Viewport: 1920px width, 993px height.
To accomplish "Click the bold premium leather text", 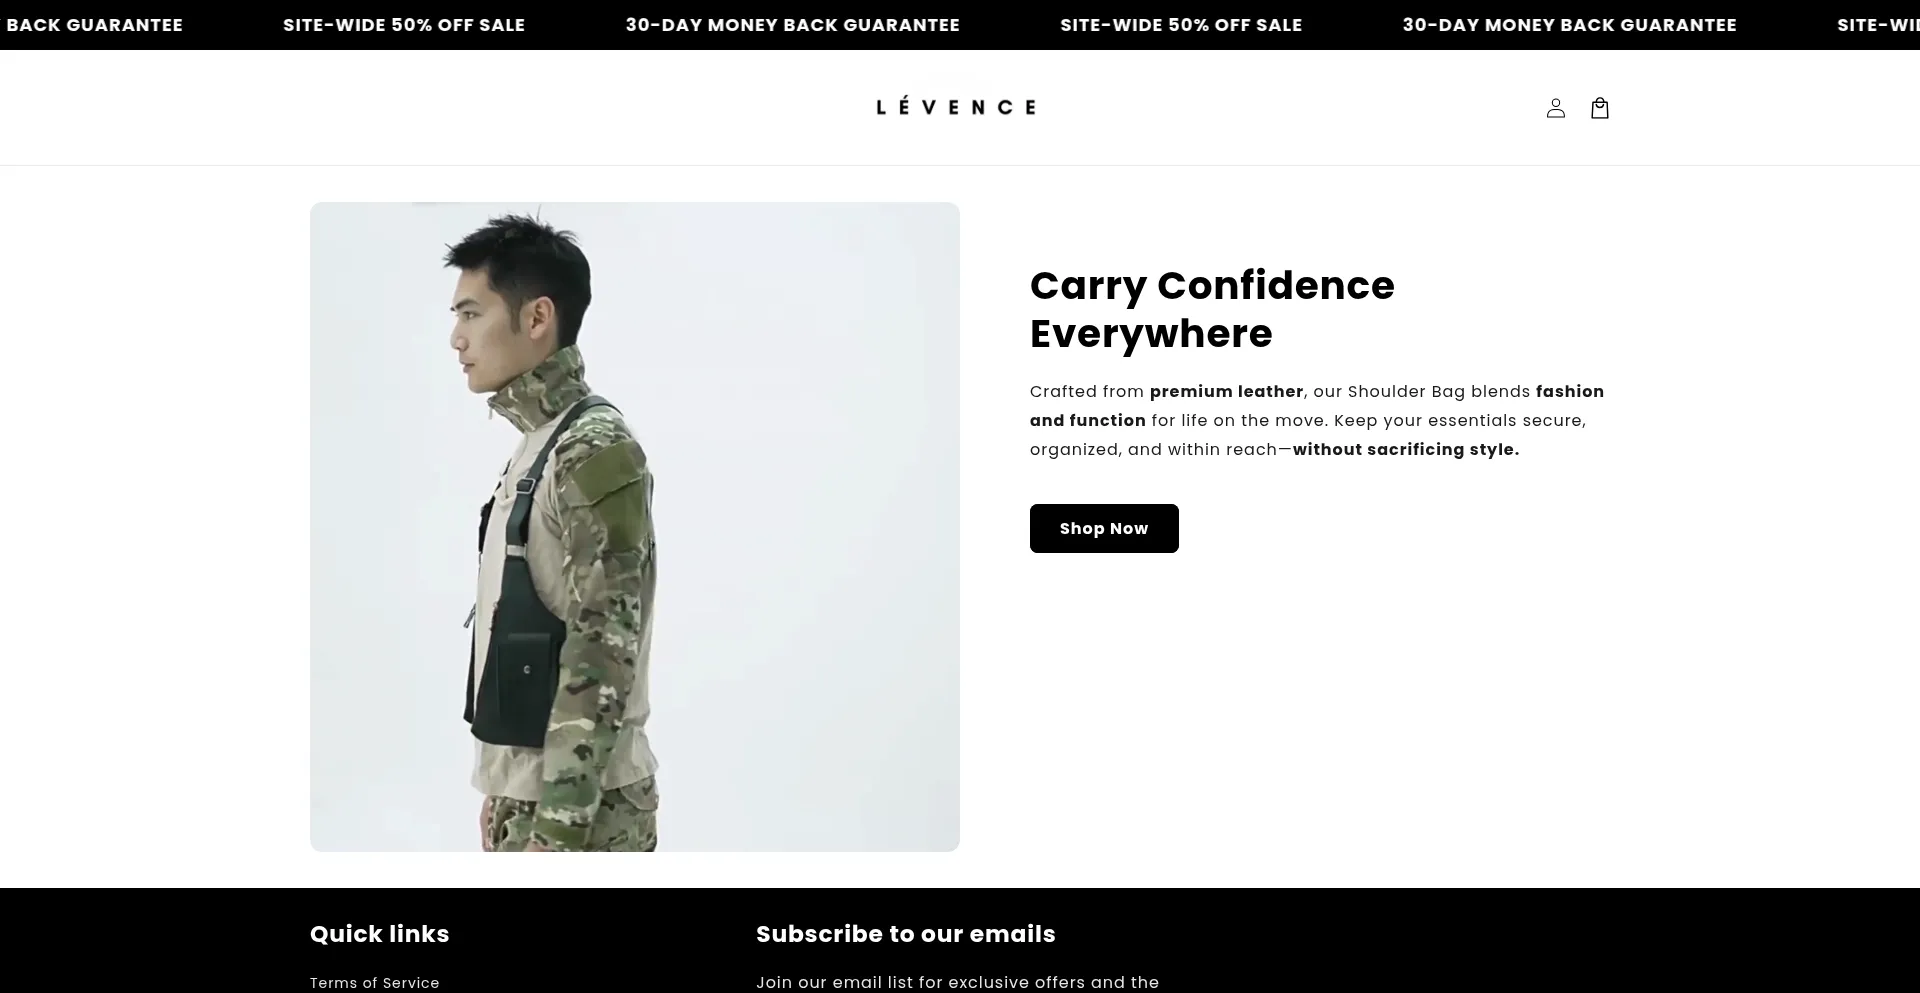I will 1227,391.
